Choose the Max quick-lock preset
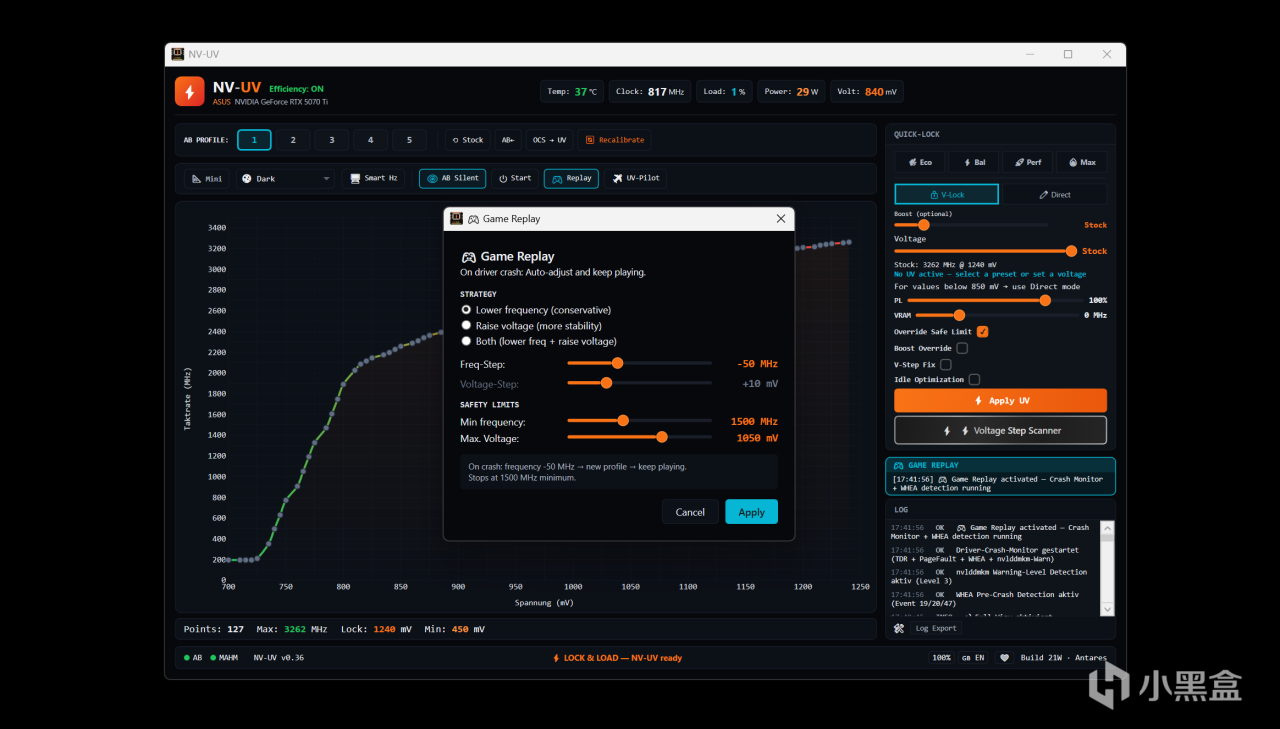The width and height of the screenshot is (1280, 729). [1081, 162]
